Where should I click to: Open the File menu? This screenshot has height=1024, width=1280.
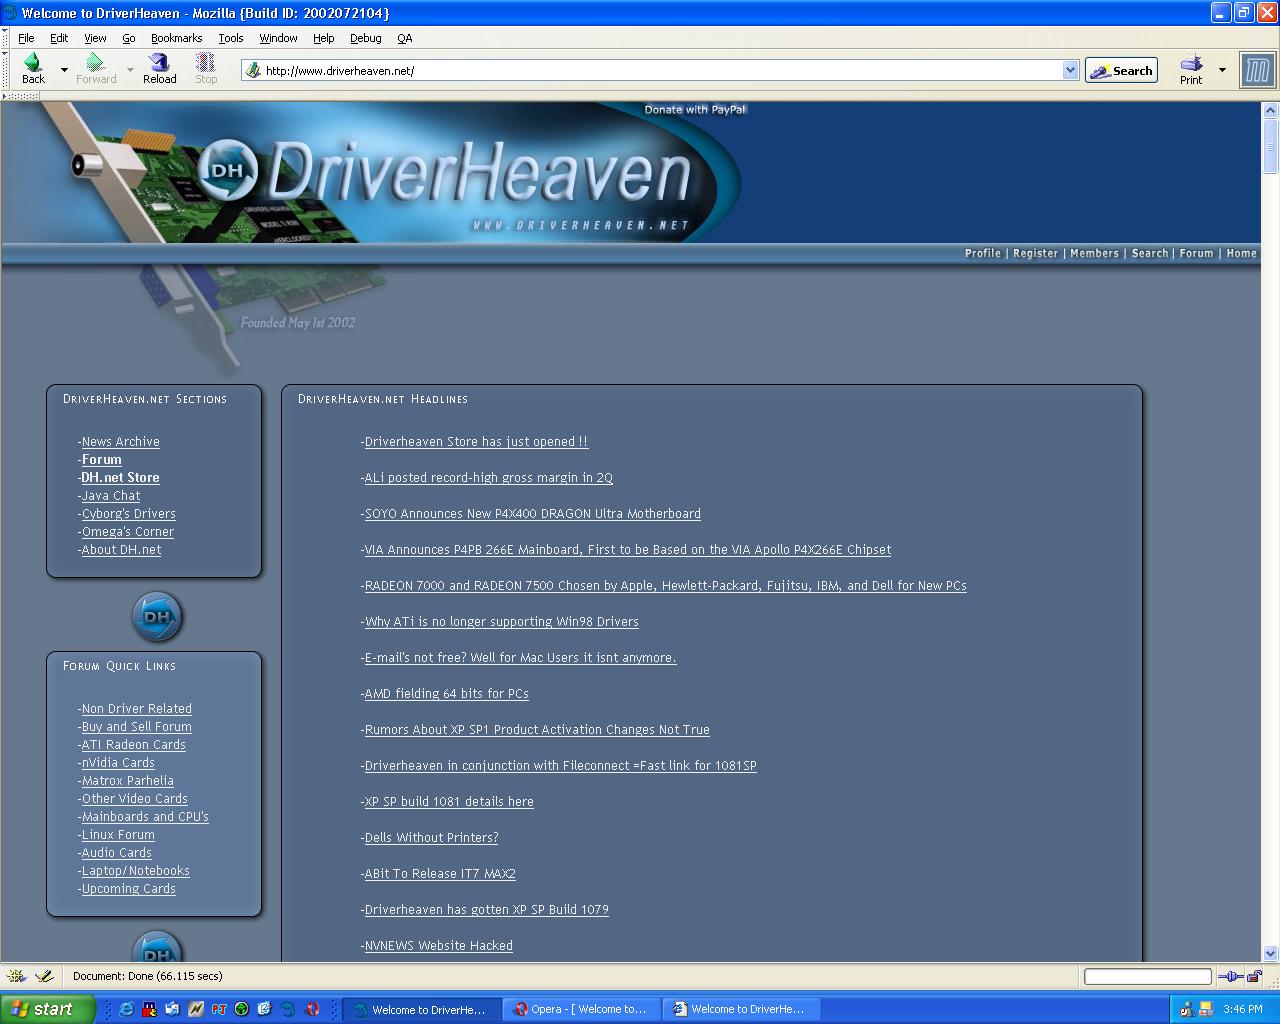pyautogui.click(x=26, y=38)
